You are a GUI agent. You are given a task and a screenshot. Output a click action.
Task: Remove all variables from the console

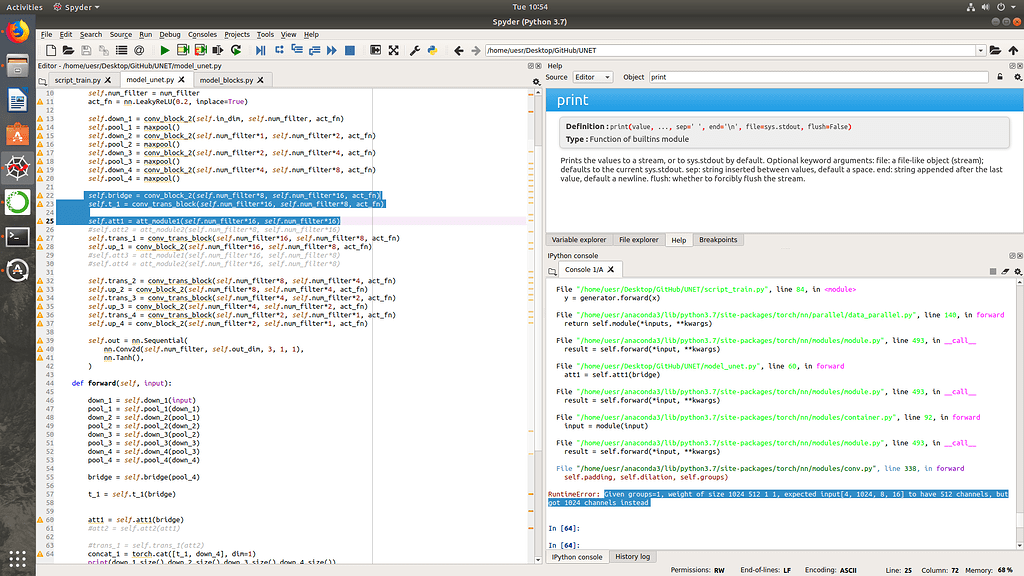click(1004, 271)
